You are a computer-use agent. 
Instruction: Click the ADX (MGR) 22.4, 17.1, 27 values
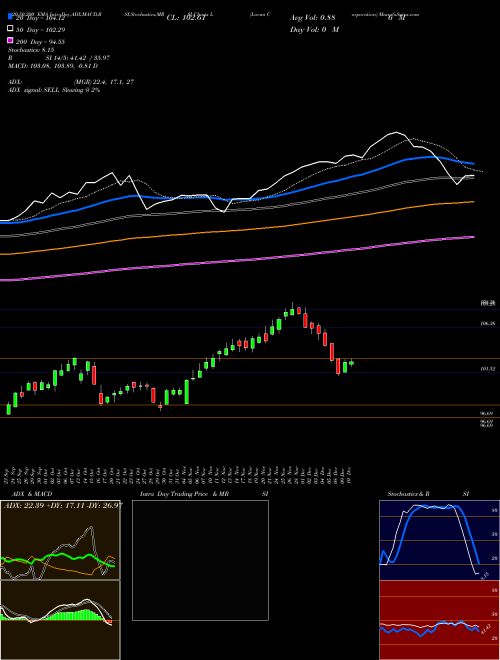tap(71, 82)
